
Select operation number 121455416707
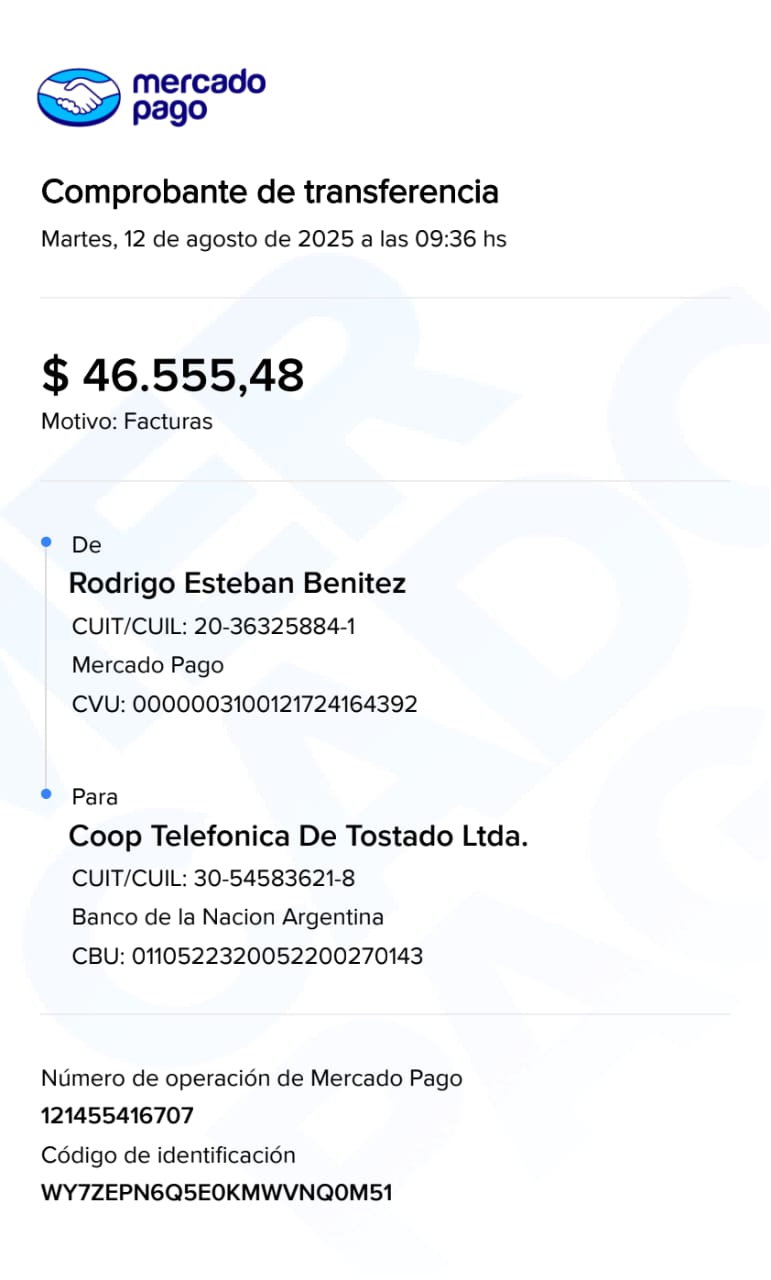click(117, 1116)
